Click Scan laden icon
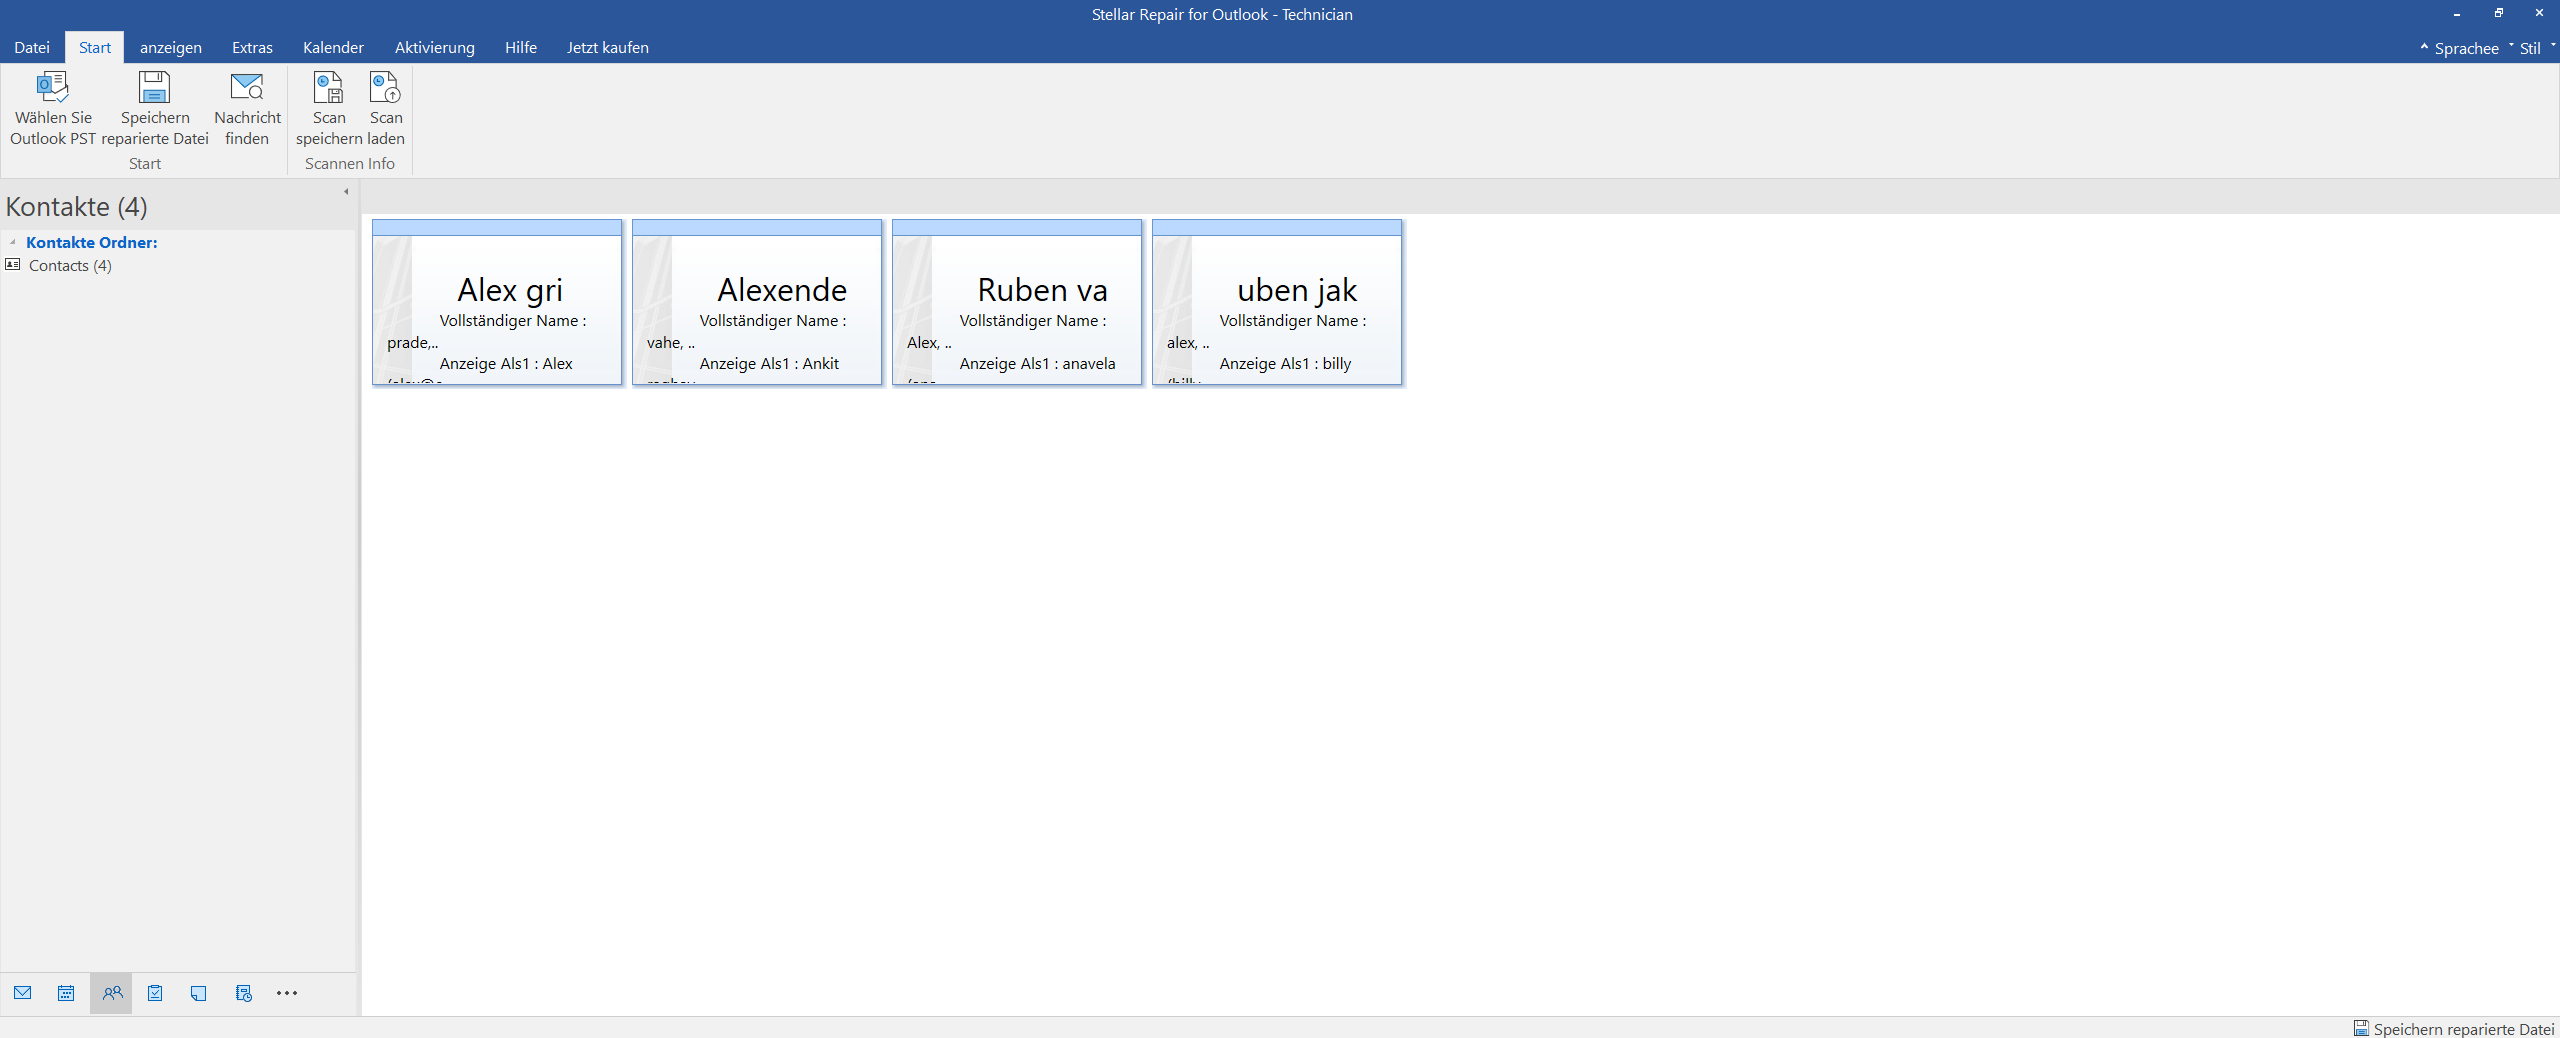 coord(385,88)
